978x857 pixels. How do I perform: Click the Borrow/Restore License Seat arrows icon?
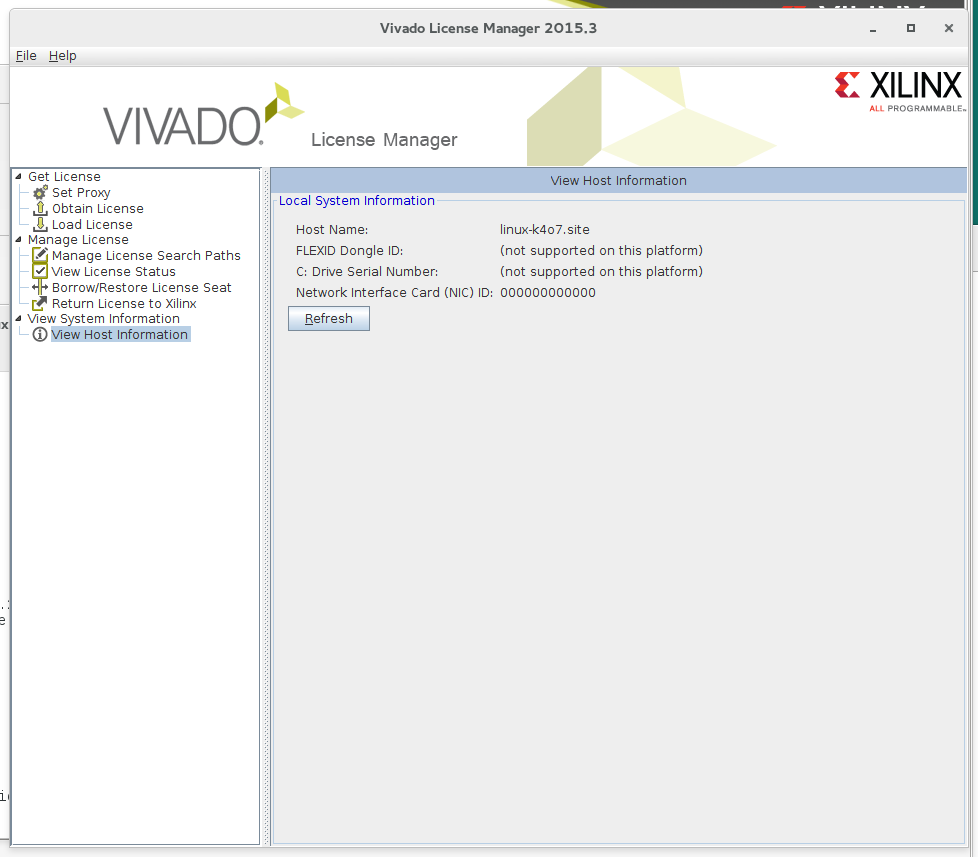coord(40,287)
